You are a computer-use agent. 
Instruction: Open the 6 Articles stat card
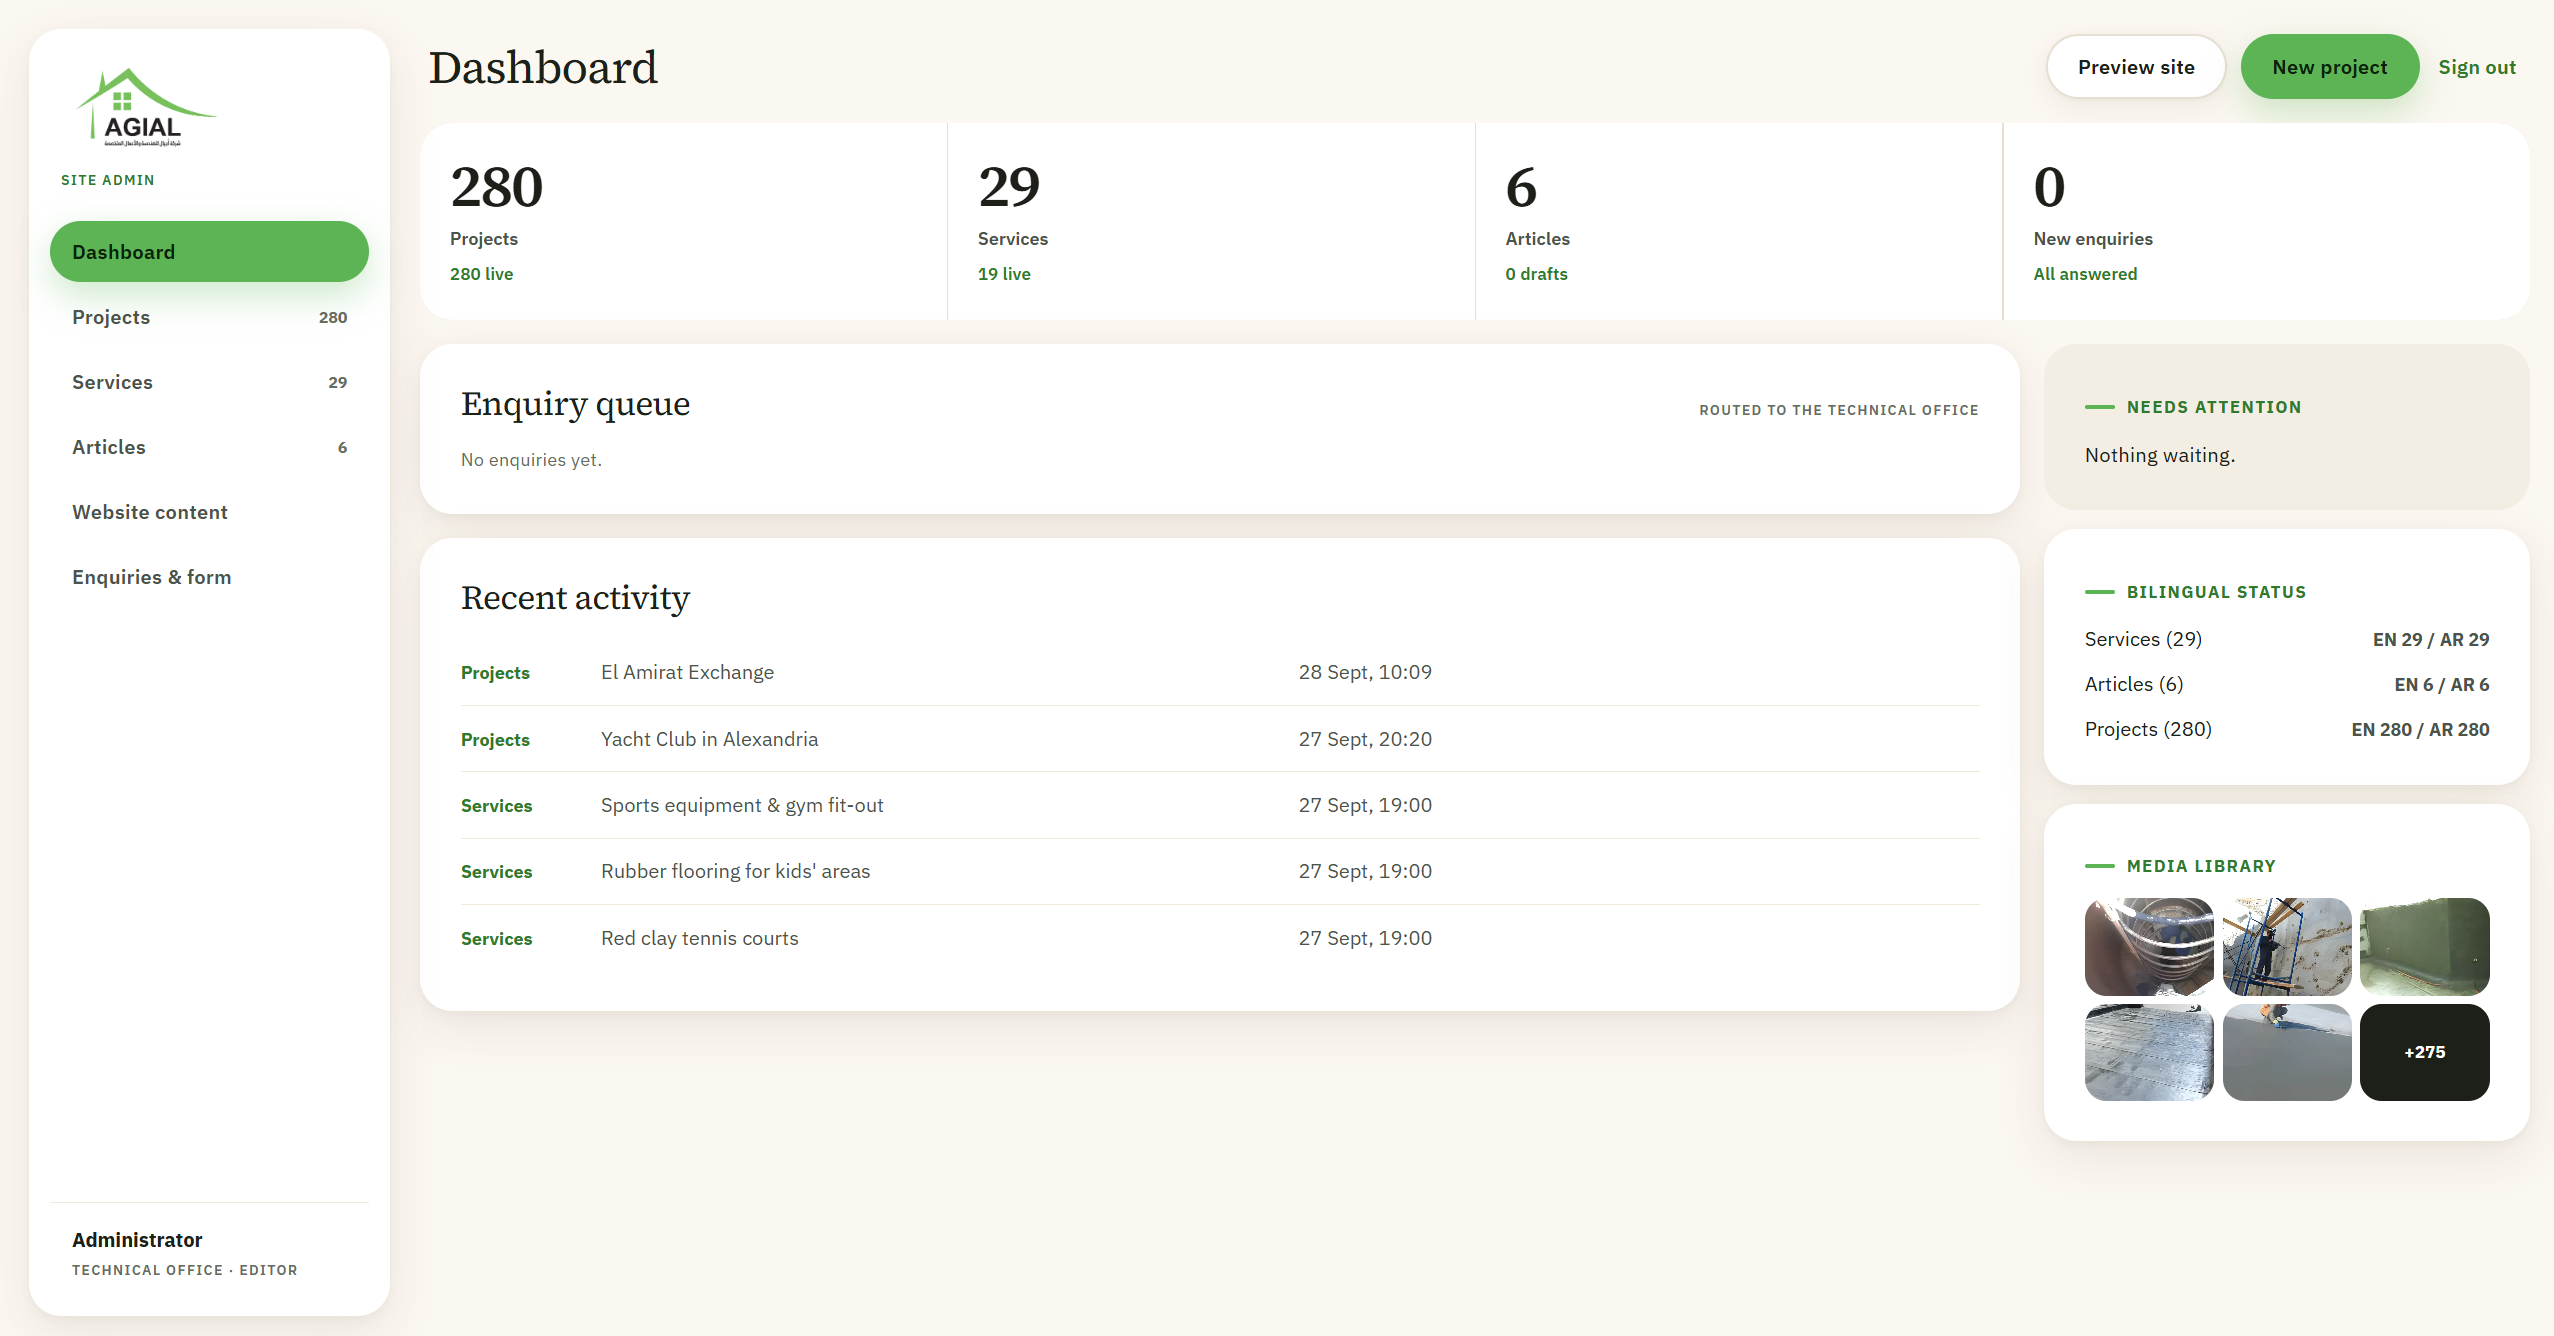point(1739,221)
